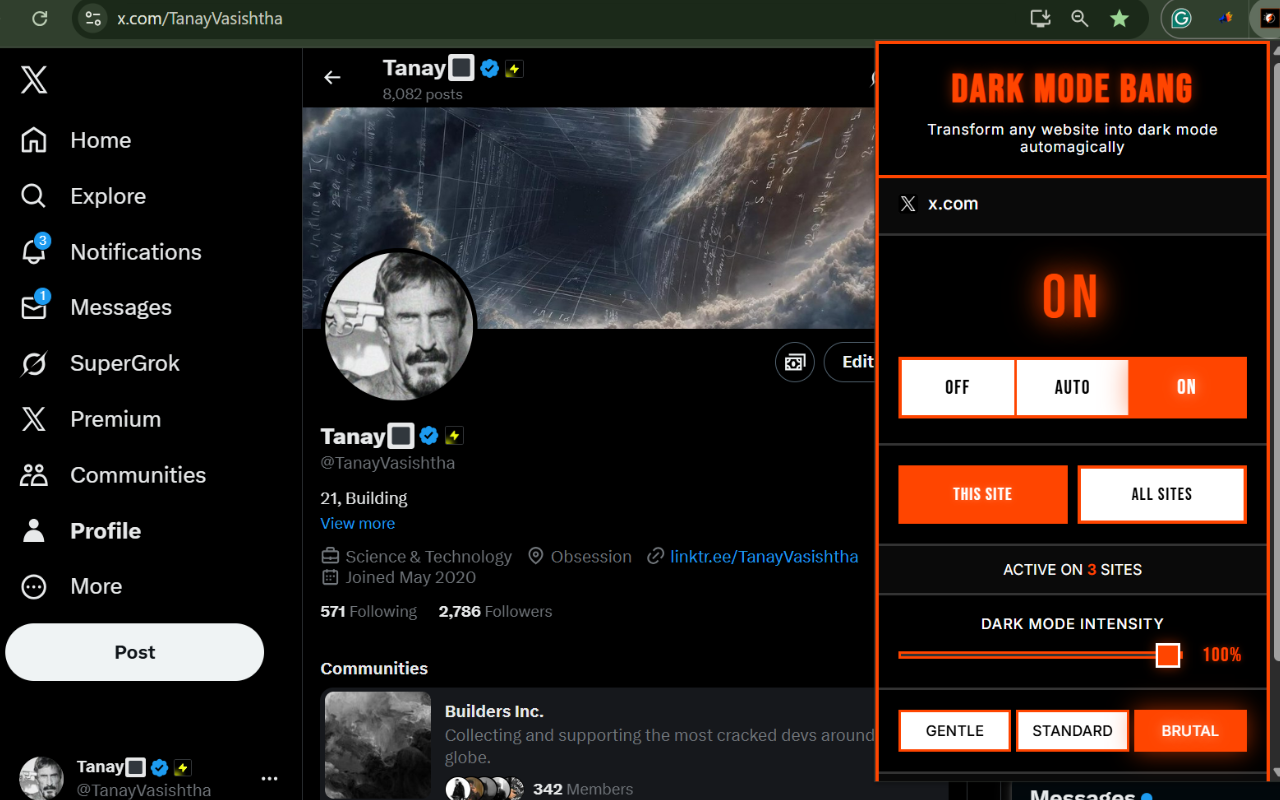This screenshot has width=1280, height=800.
Task: Open Explore from the sidebar
Action: point(83,196)
